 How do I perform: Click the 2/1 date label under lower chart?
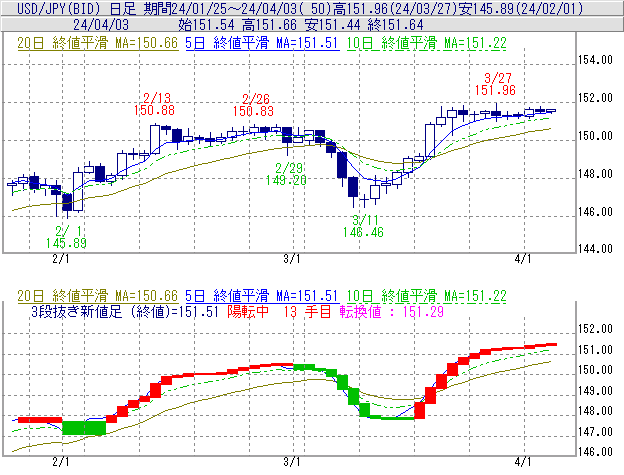60,462
